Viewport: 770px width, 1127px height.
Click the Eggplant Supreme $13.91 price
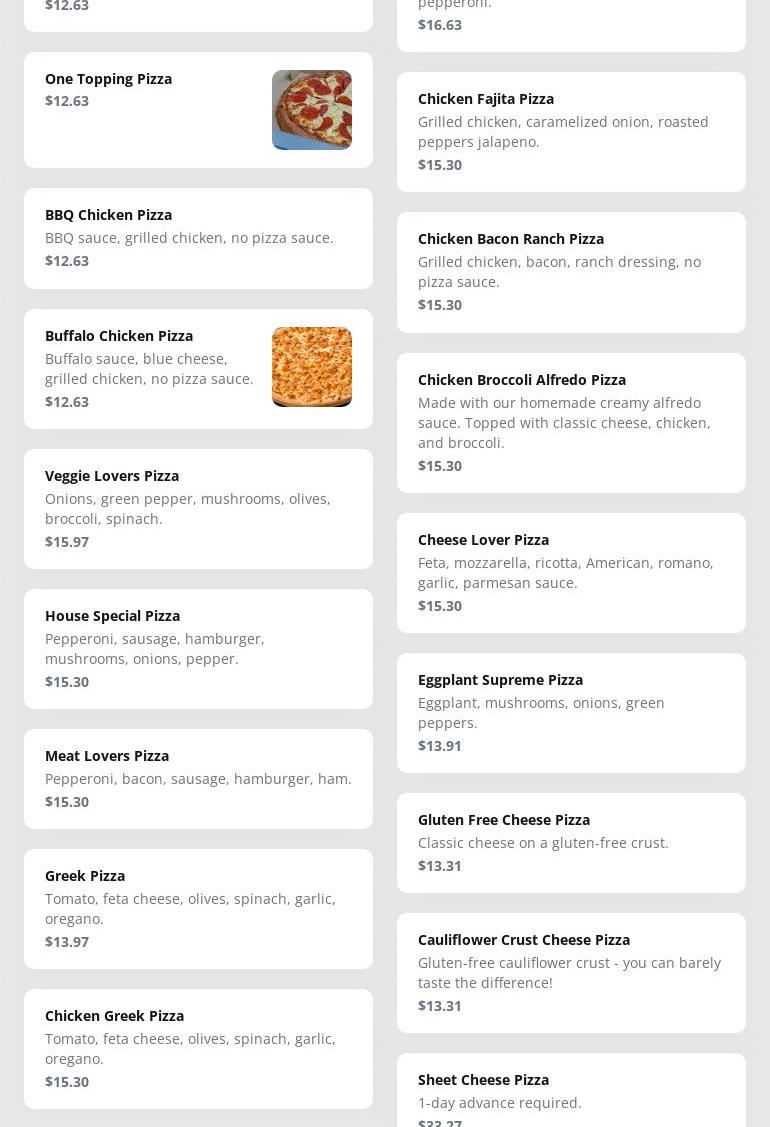(x=440, y=746)
